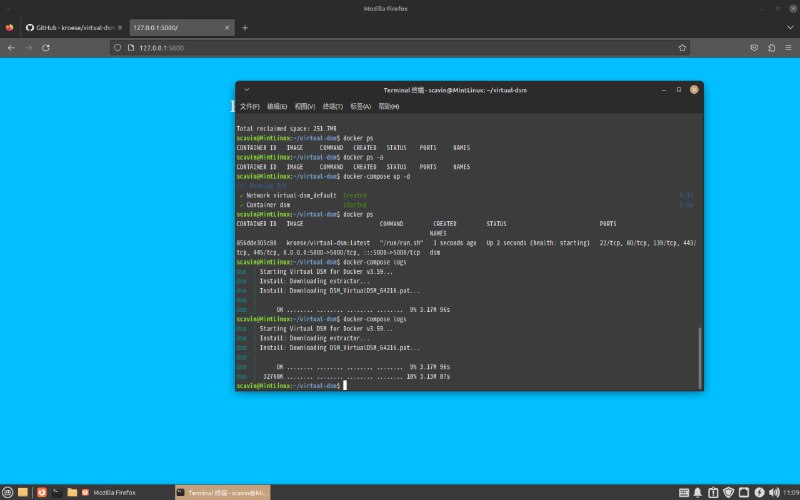Image resolution: width=800 pixels, height=500 pixels.
Task: Open a new Firefox tab
Action: tap(245, 28)
